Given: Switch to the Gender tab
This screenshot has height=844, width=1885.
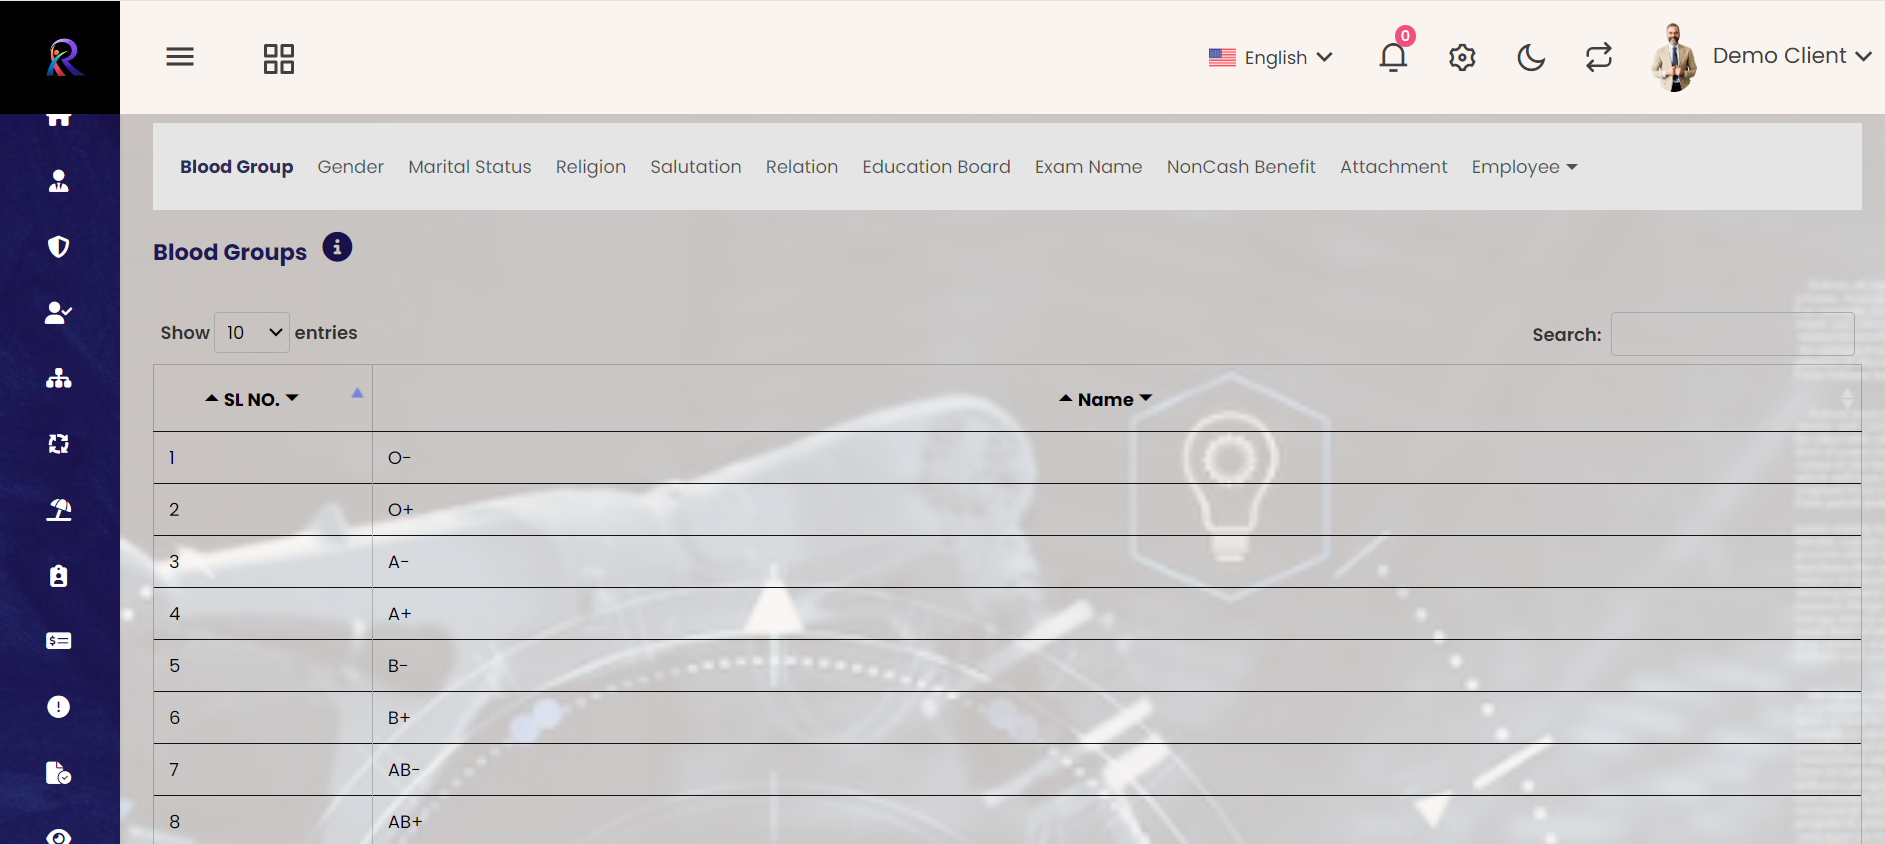Looking at the screenshot, I should coord(350,167).
